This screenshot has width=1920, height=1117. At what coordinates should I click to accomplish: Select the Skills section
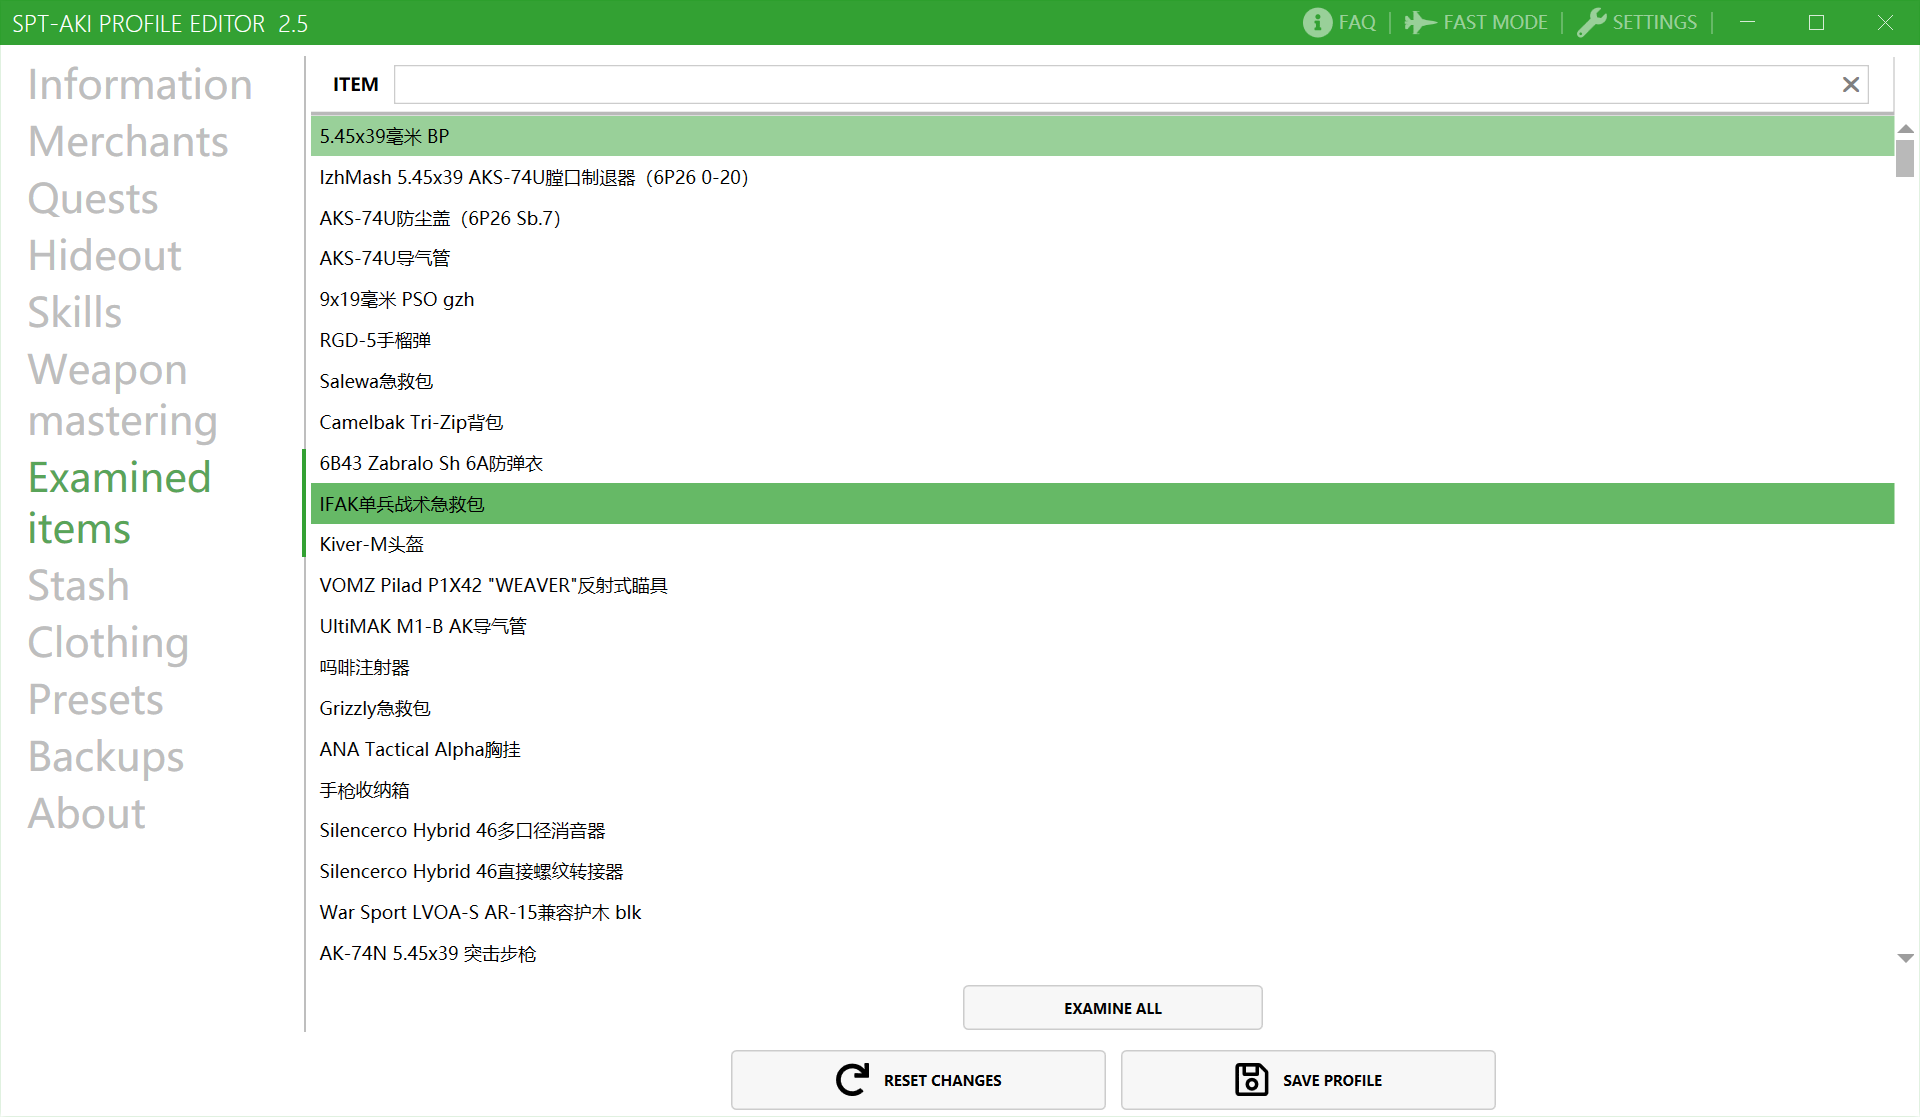[x=75, y=312]
